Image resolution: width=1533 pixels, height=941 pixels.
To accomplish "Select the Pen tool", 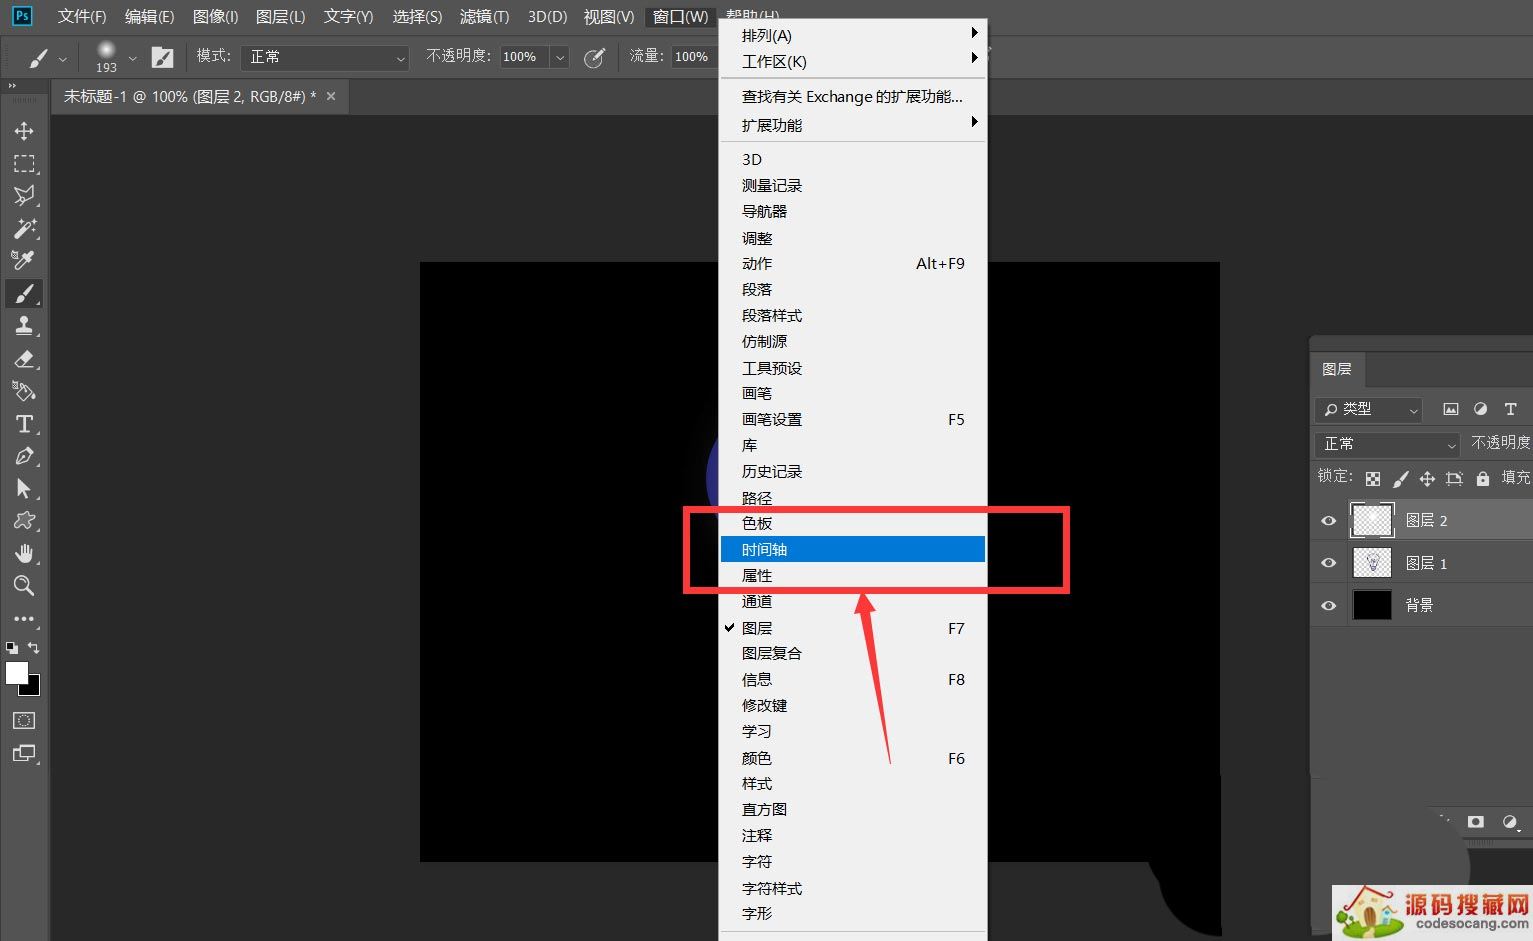I will coord(24,456).
